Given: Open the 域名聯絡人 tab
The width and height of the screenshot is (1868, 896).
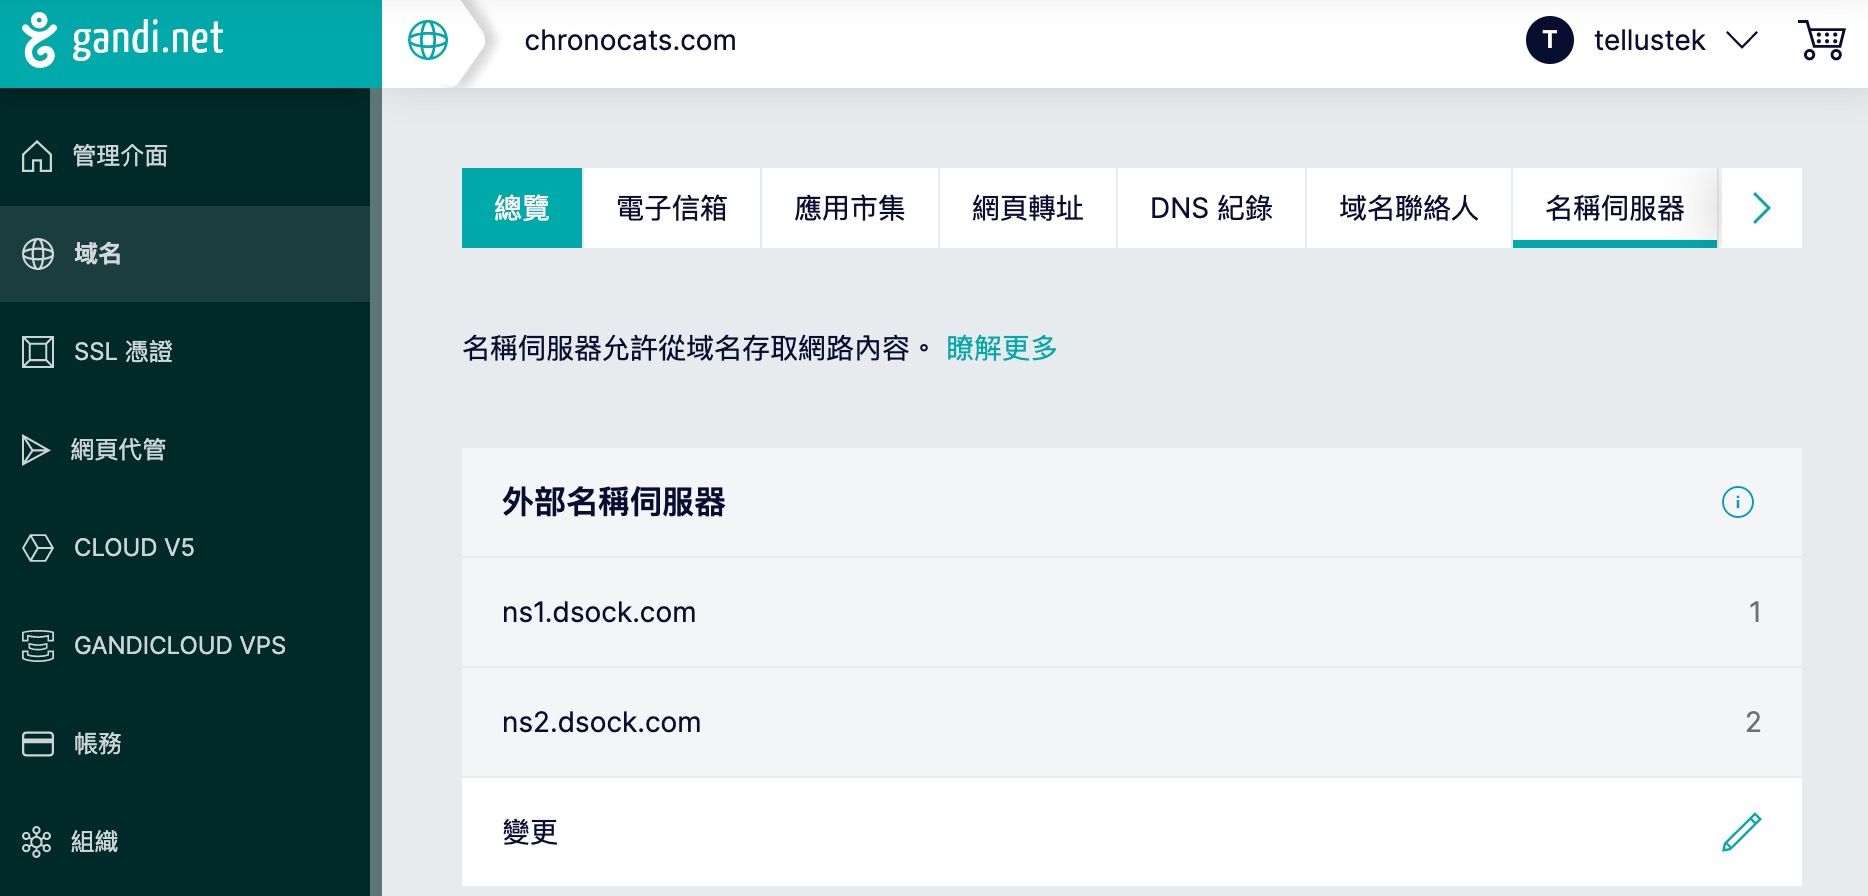Looking at the screenshot, I should click(x=1409, y=208).
